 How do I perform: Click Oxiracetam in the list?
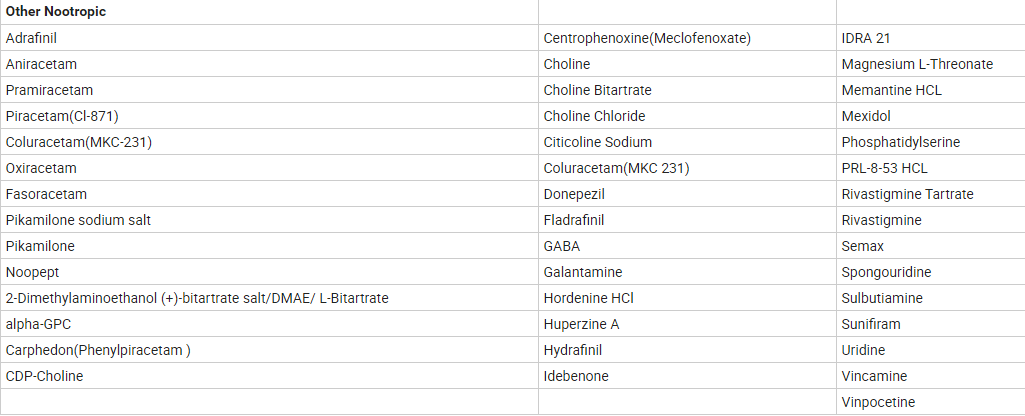41,168
